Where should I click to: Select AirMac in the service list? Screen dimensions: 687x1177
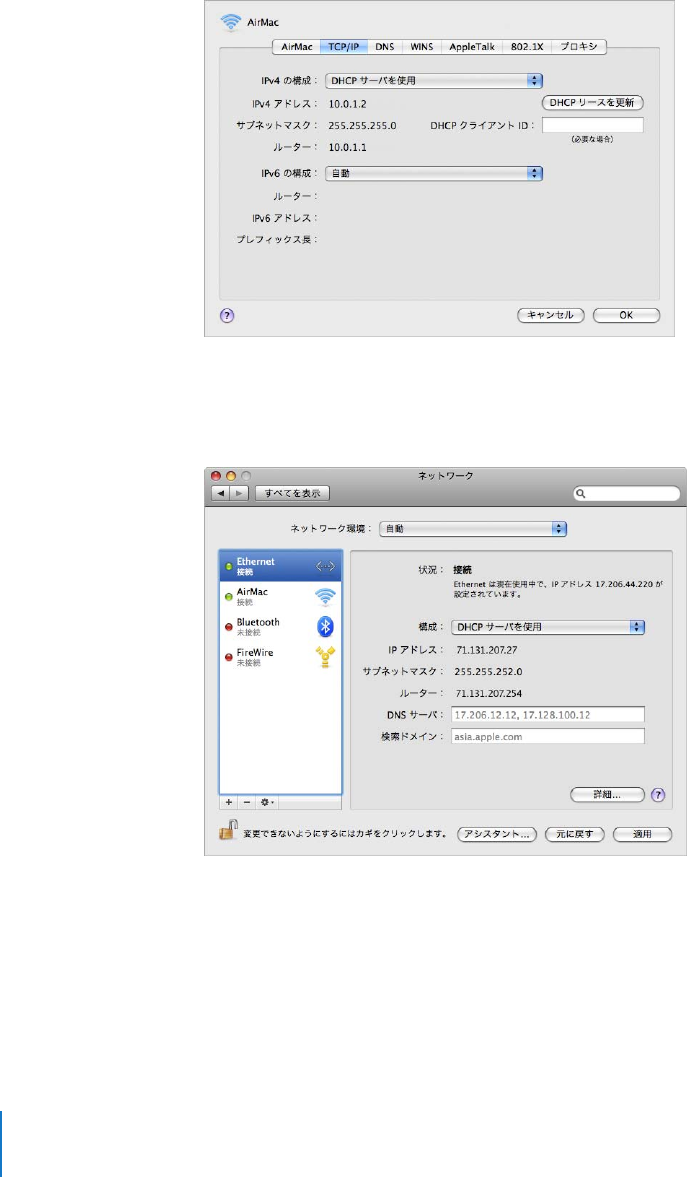coord(280,597)
